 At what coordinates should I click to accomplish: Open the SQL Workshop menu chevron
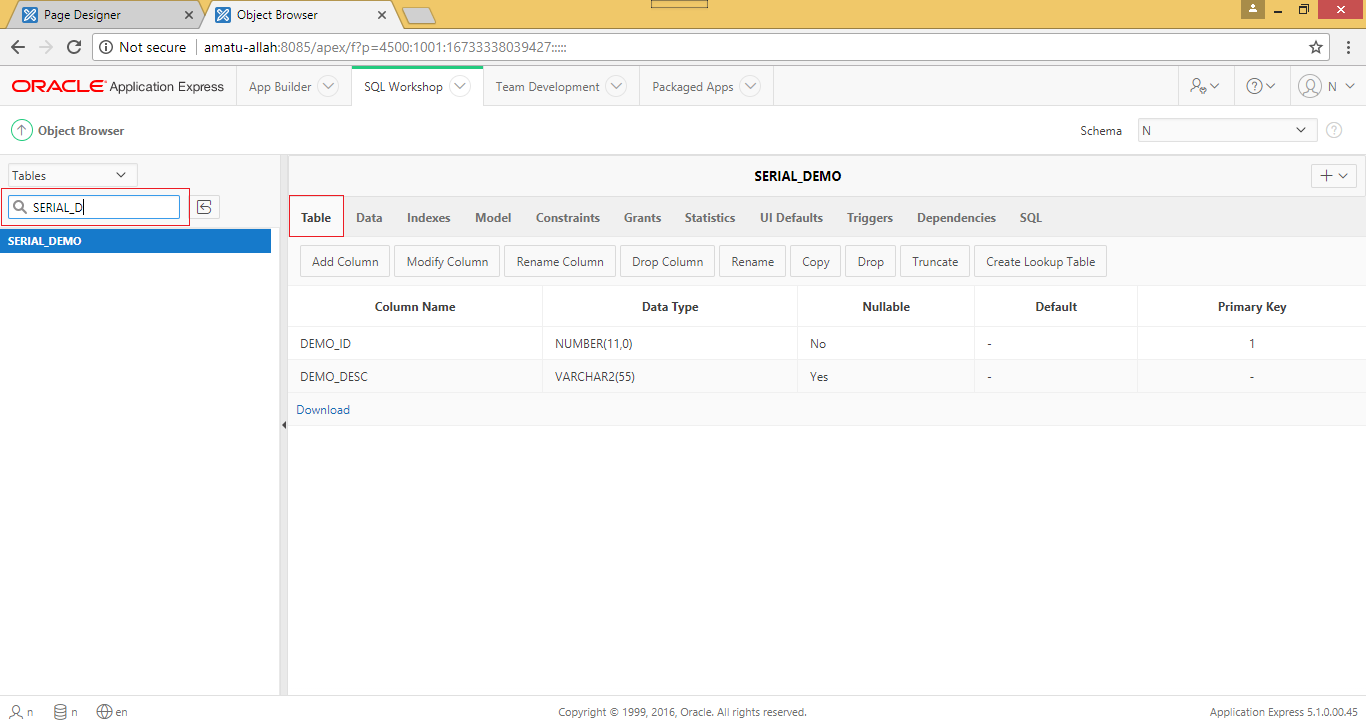(x=459, y=86)
